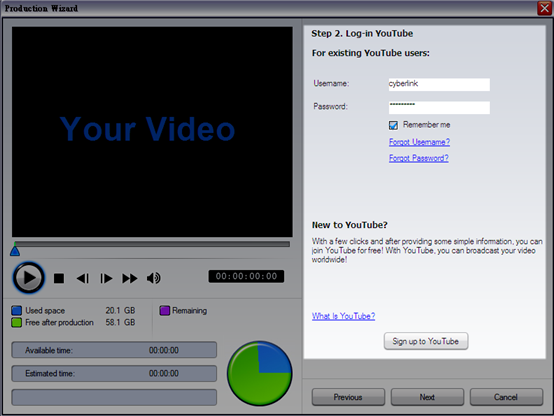Screen dimensions: 554x416
Task: Click the For existing YouTube users heading
Action: 371,53
